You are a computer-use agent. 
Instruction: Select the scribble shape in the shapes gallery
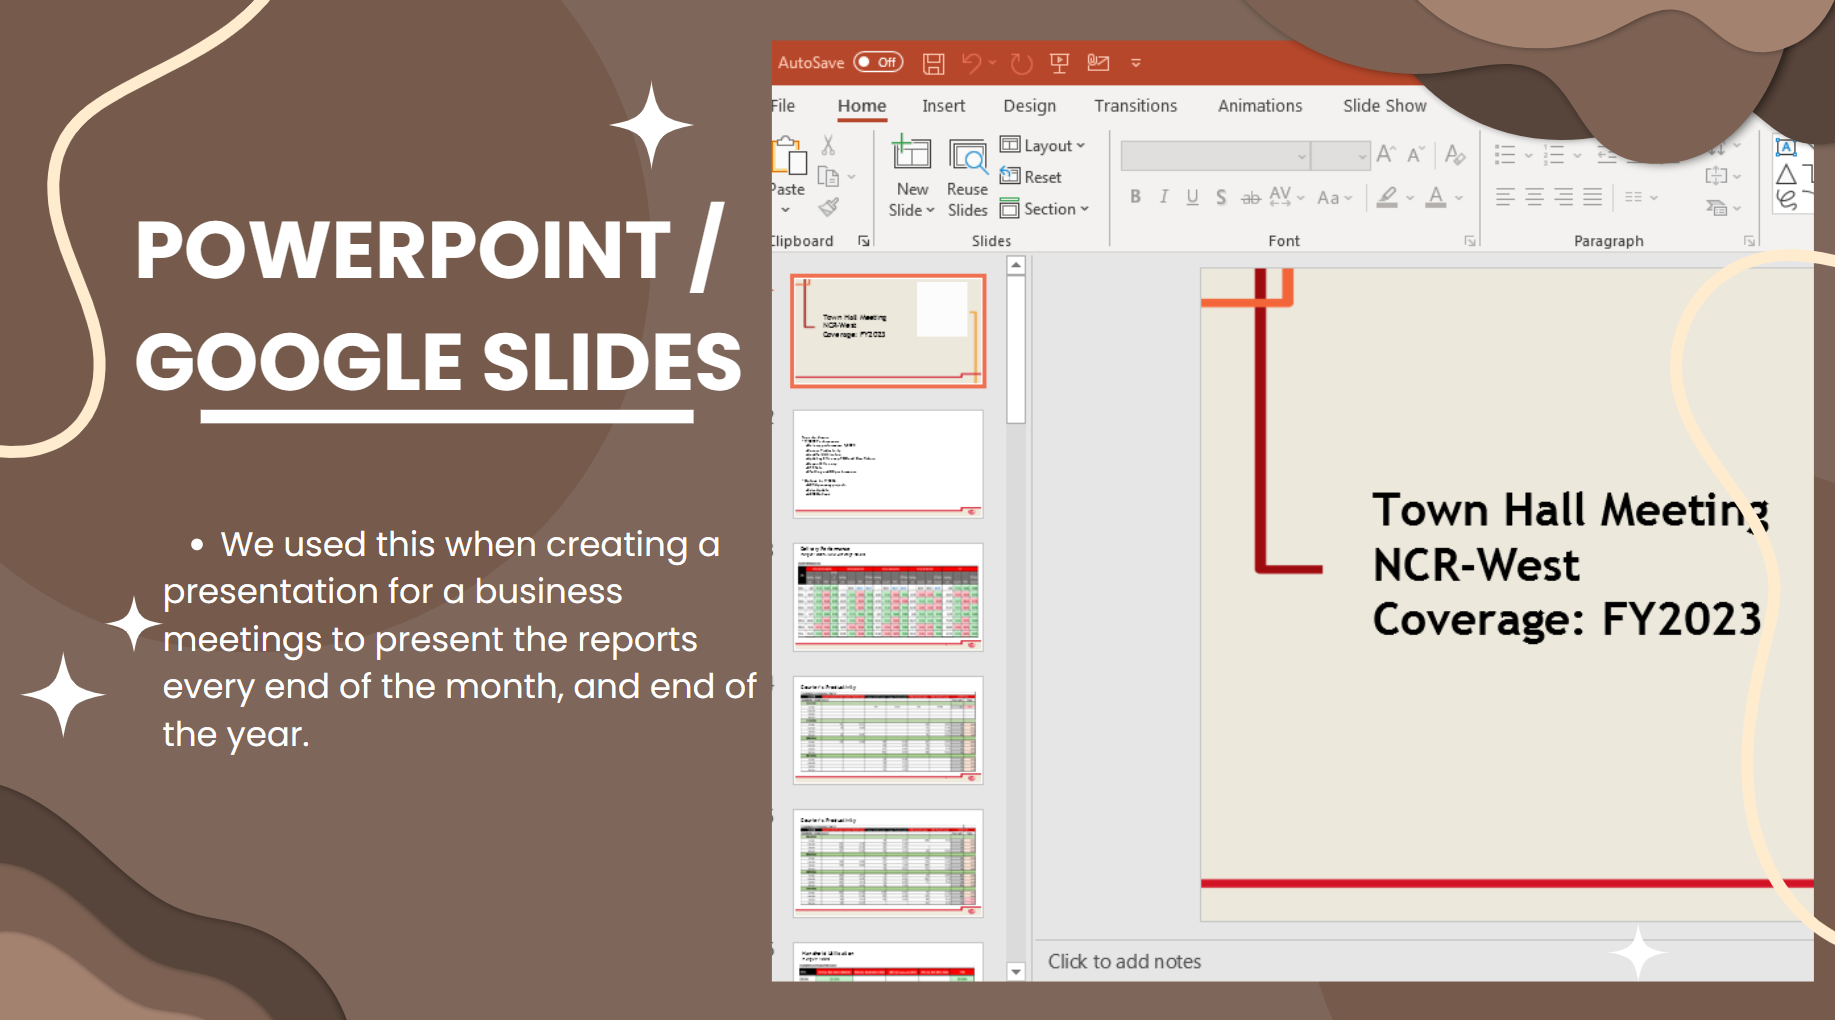tap(1786, 200)
